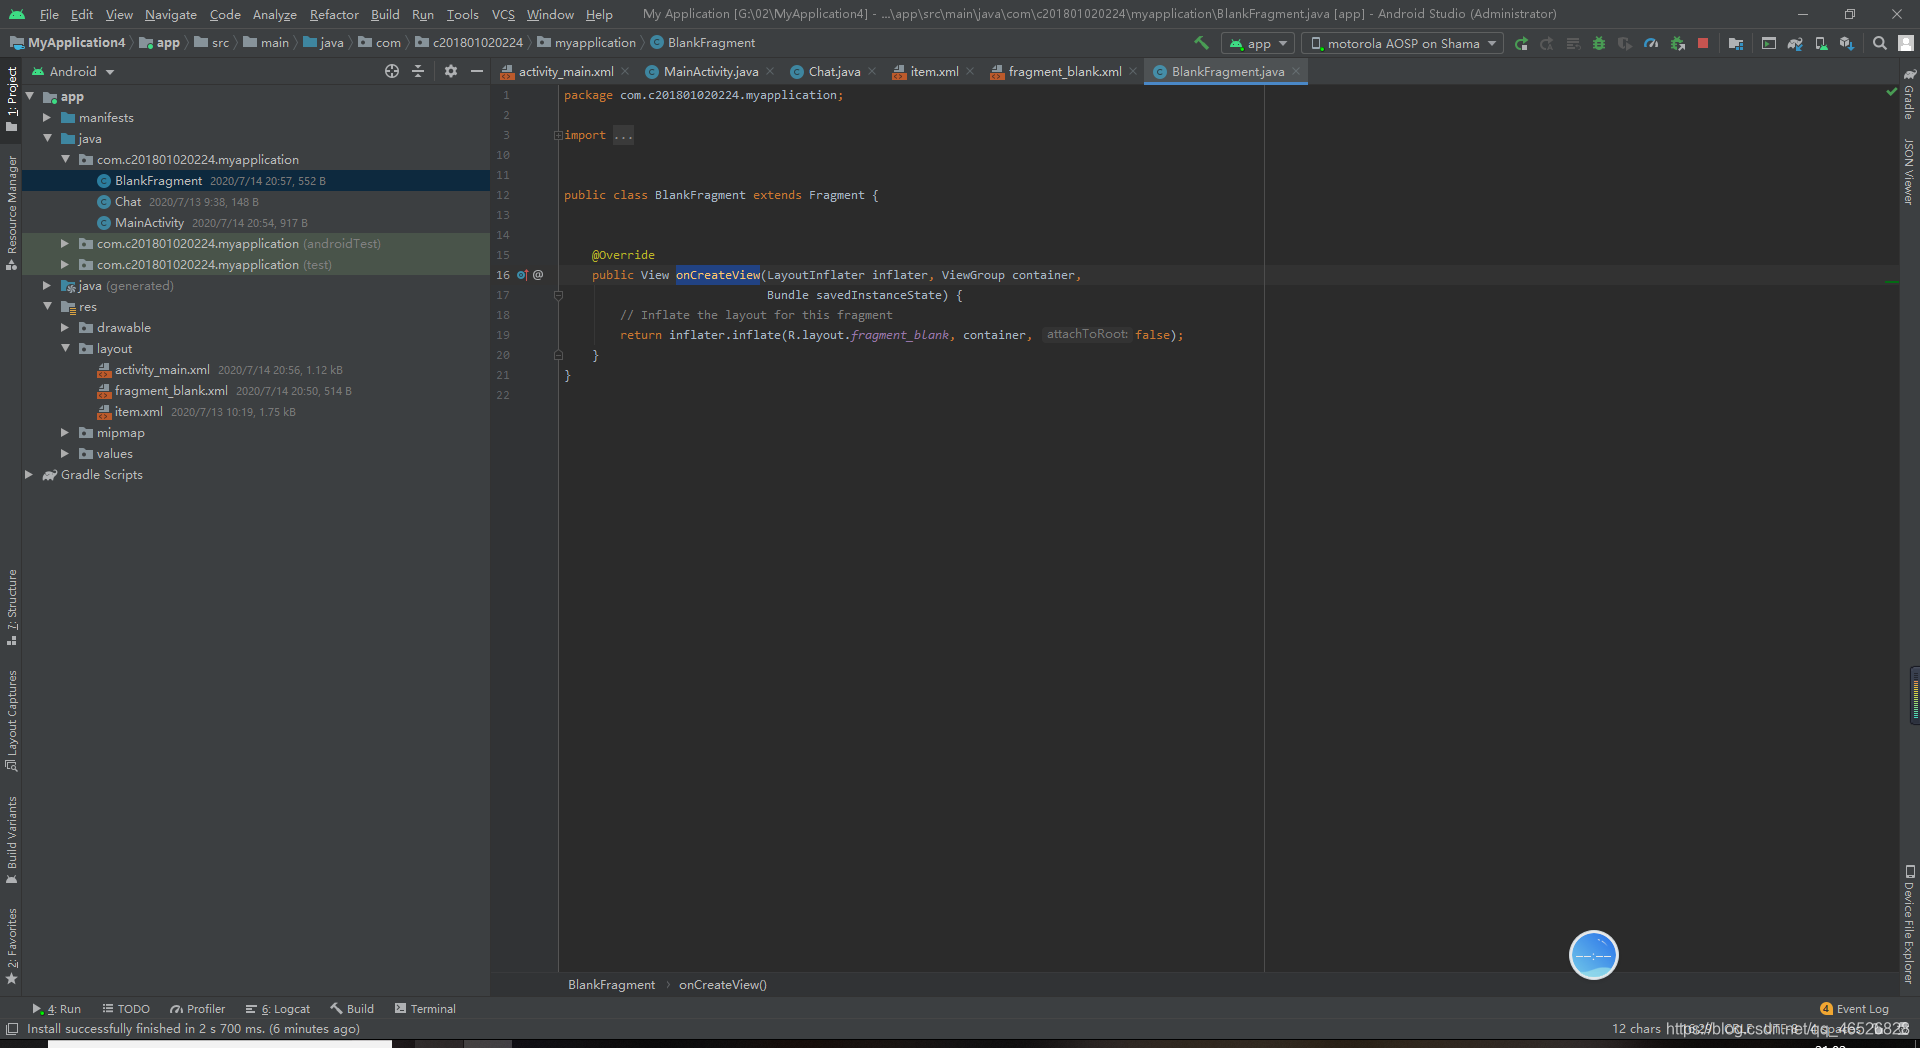The image size is (1920, 1048).
Task: Toggle the Favorites tool window
Action: (11, 946)
